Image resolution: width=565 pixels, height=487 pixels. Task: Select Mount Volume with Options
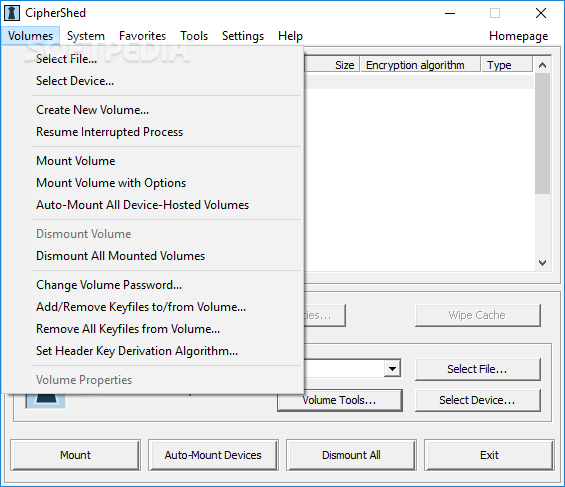click(152, 183)
